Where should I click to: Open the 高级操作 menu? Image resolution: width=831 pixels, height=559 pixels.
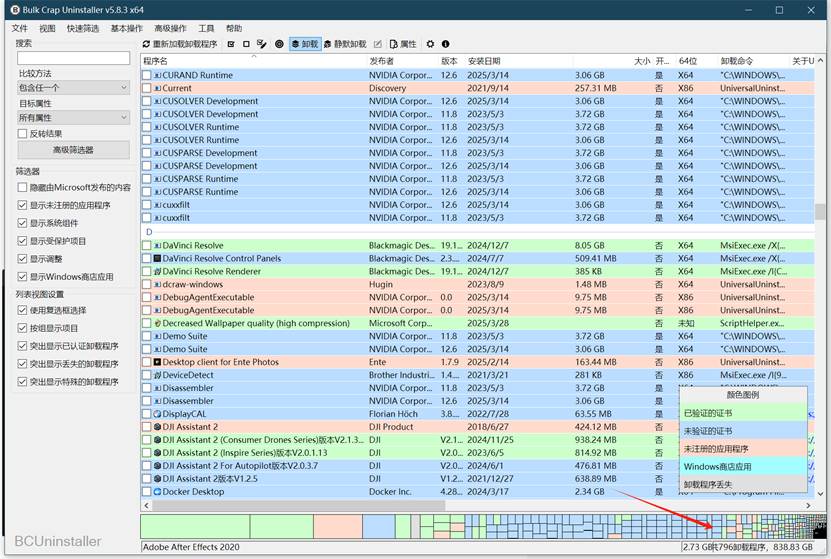(x=170, y=28)
